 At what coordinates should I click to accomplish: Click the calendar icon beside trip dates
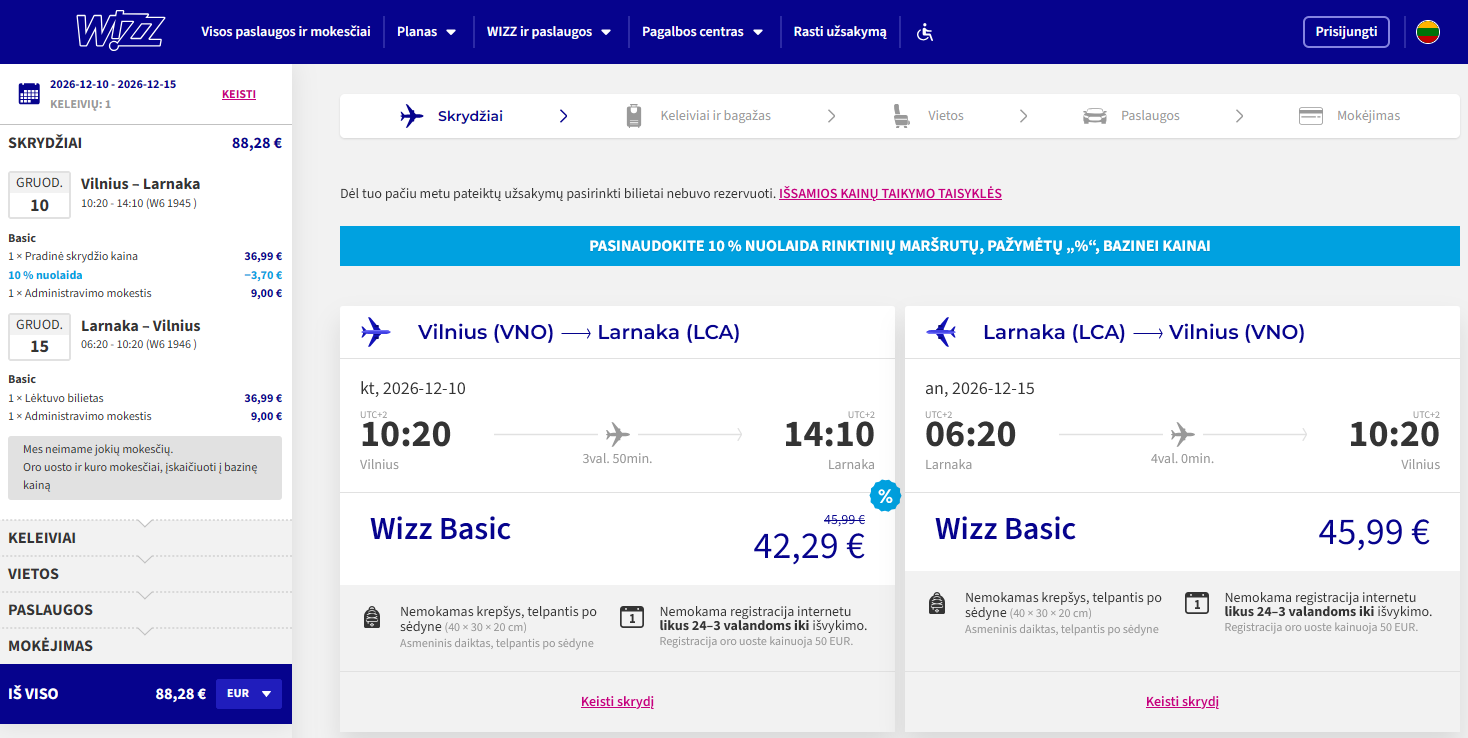pyautogui.click(x=29, y=94)
